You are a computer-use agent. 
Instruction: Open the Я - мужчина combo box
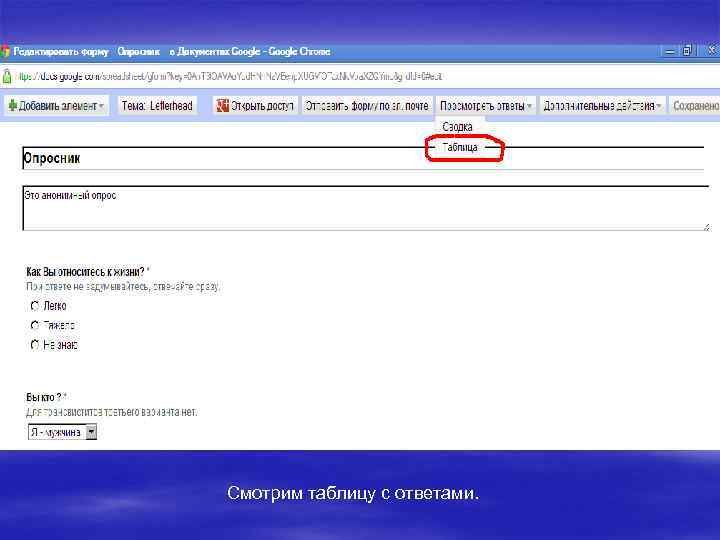point(62,433)
